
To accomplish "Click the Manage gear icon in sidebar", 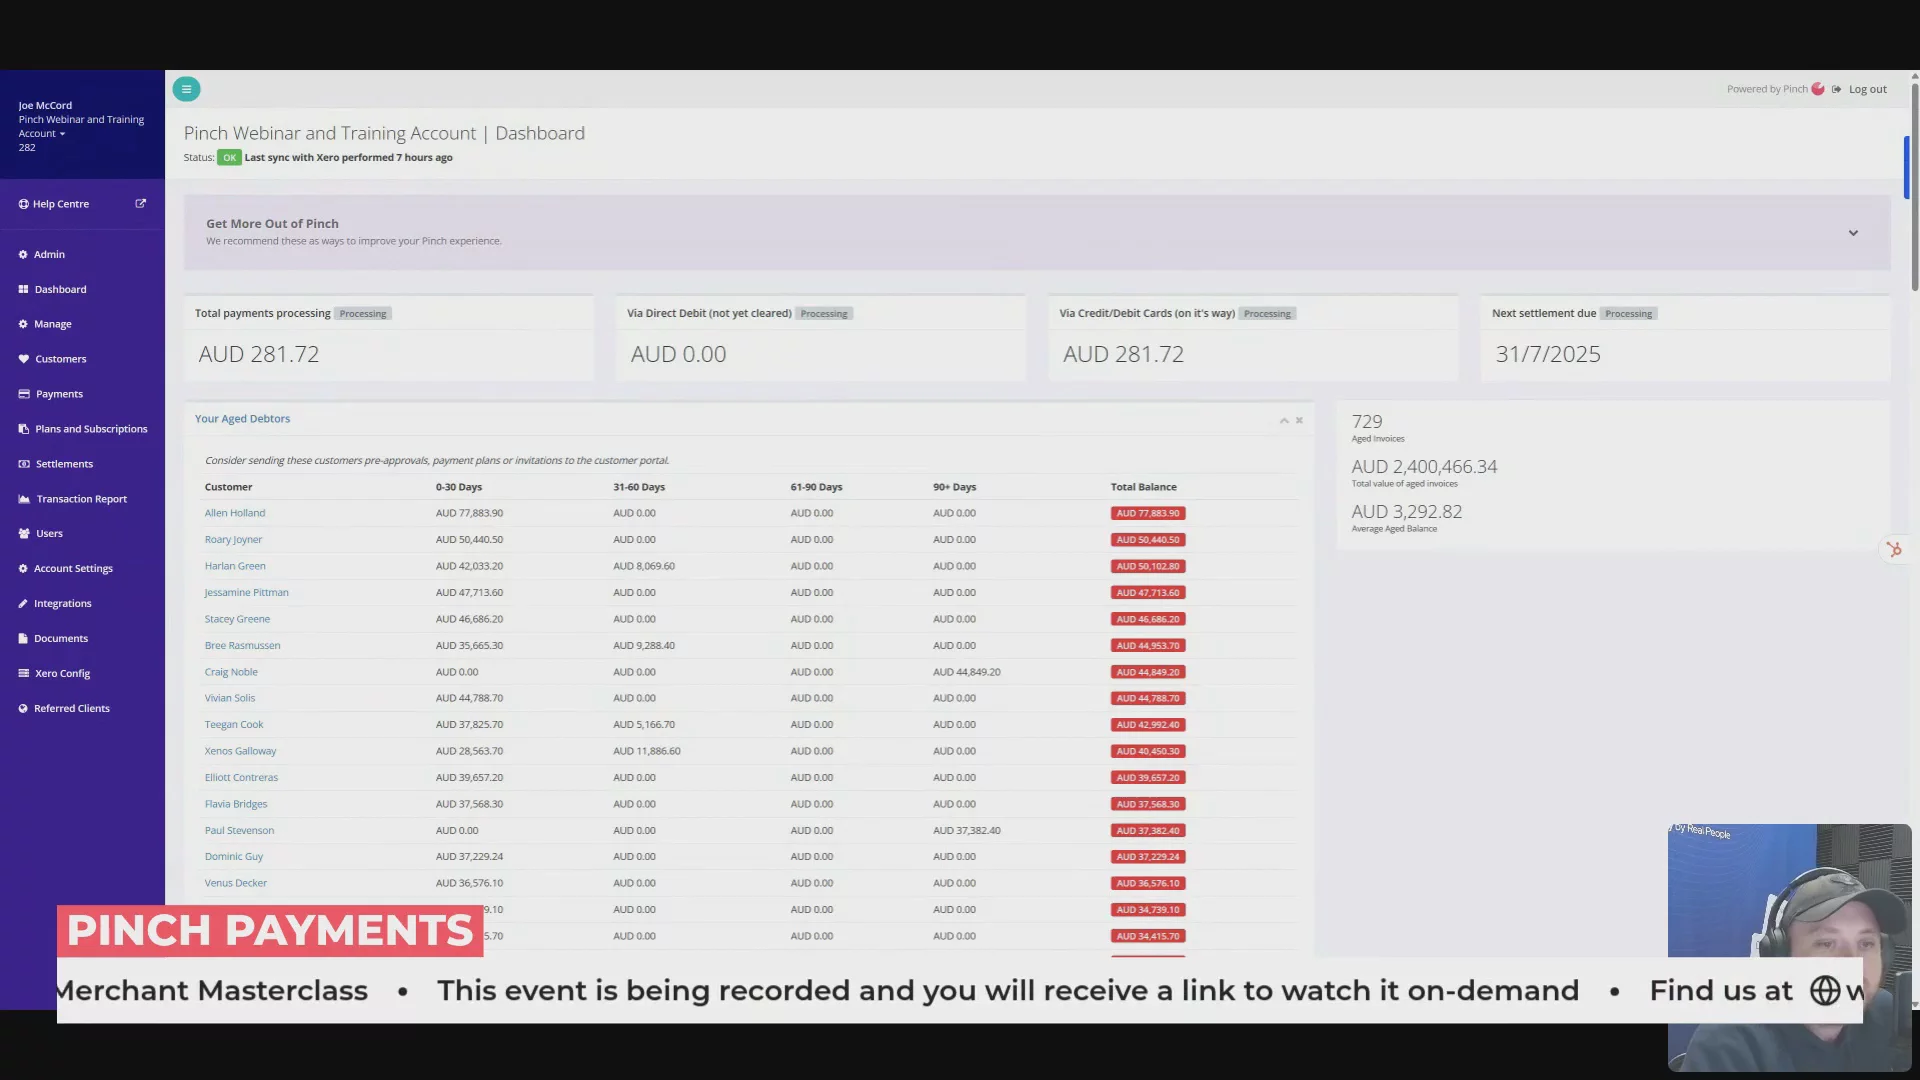I will click(x=23, y=325).
